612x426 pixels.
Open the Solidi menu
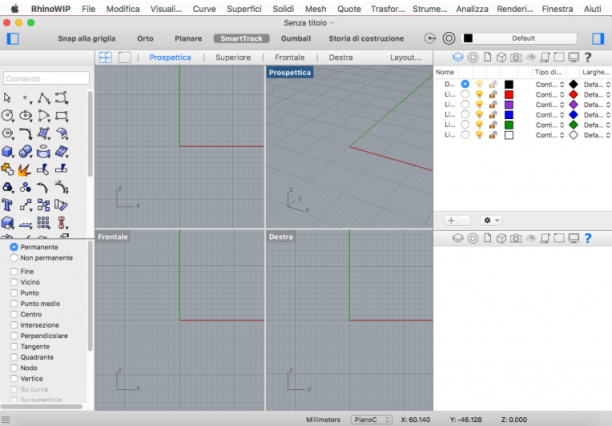(283, 9)
